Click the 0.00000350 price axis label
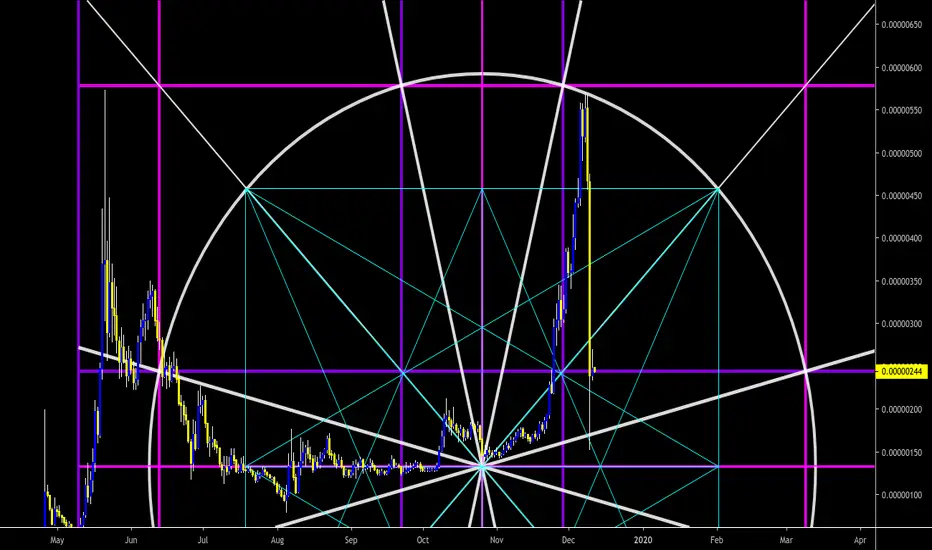The height and width of the screenshot is (550, 932). pos(902,281)
